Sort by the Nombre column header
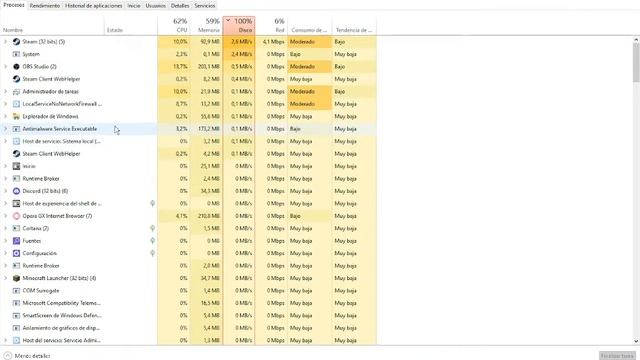 pyautogui.click(x=52, y=25)
